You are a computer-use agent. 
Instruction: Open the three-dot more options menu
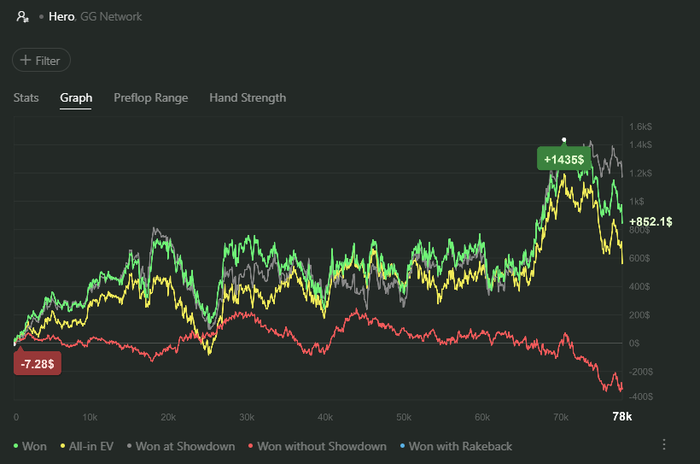click(664, 445)
